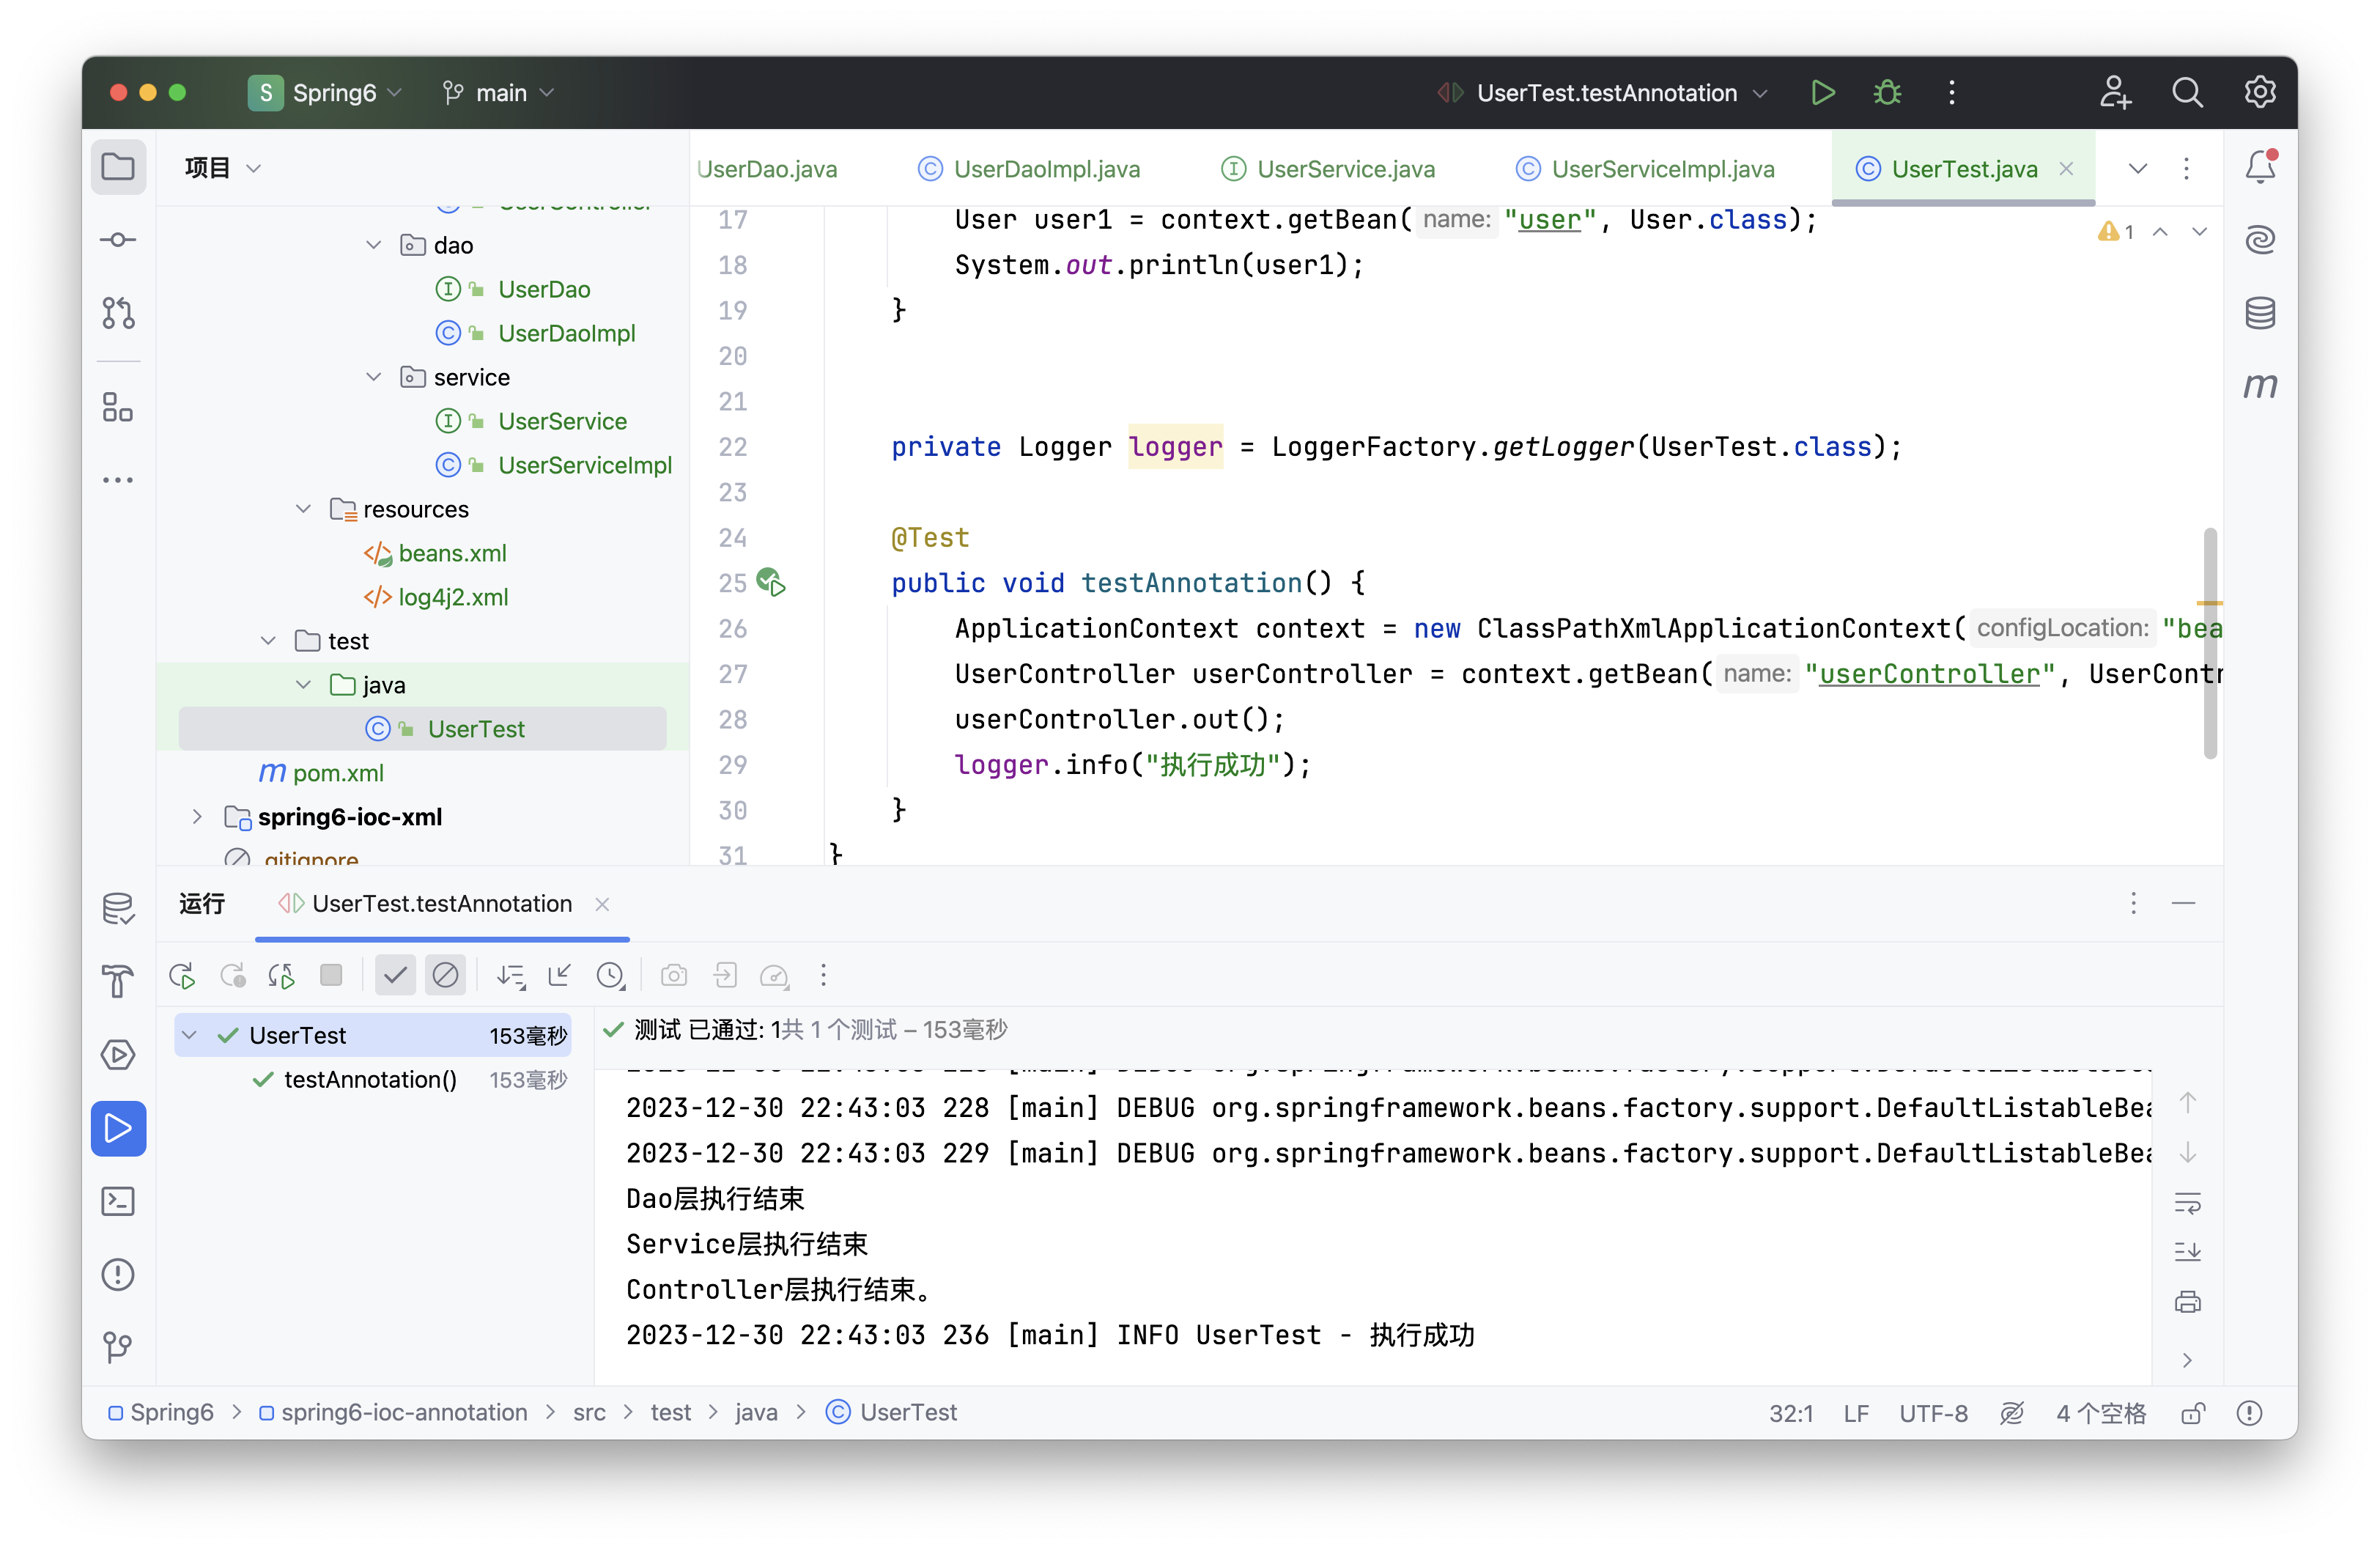Switch to UserDaoImpl.java tab
Image resolution: width=2380 pixels, height=1548 pixels.
[1046, 169]
